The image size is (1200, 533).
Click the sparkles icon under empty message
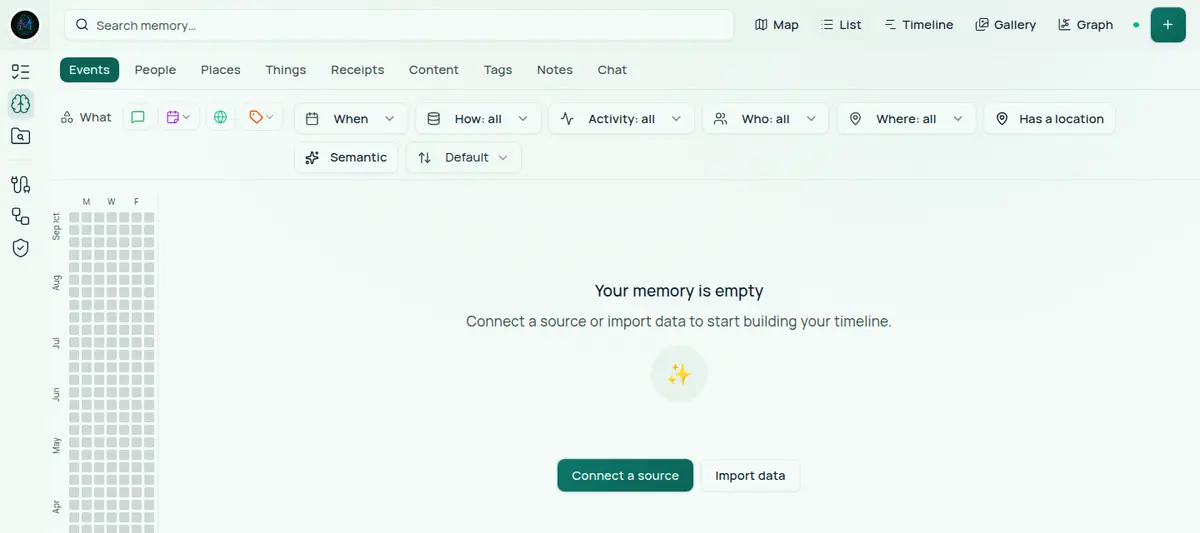pyautogui.click(x=679, y=374)
